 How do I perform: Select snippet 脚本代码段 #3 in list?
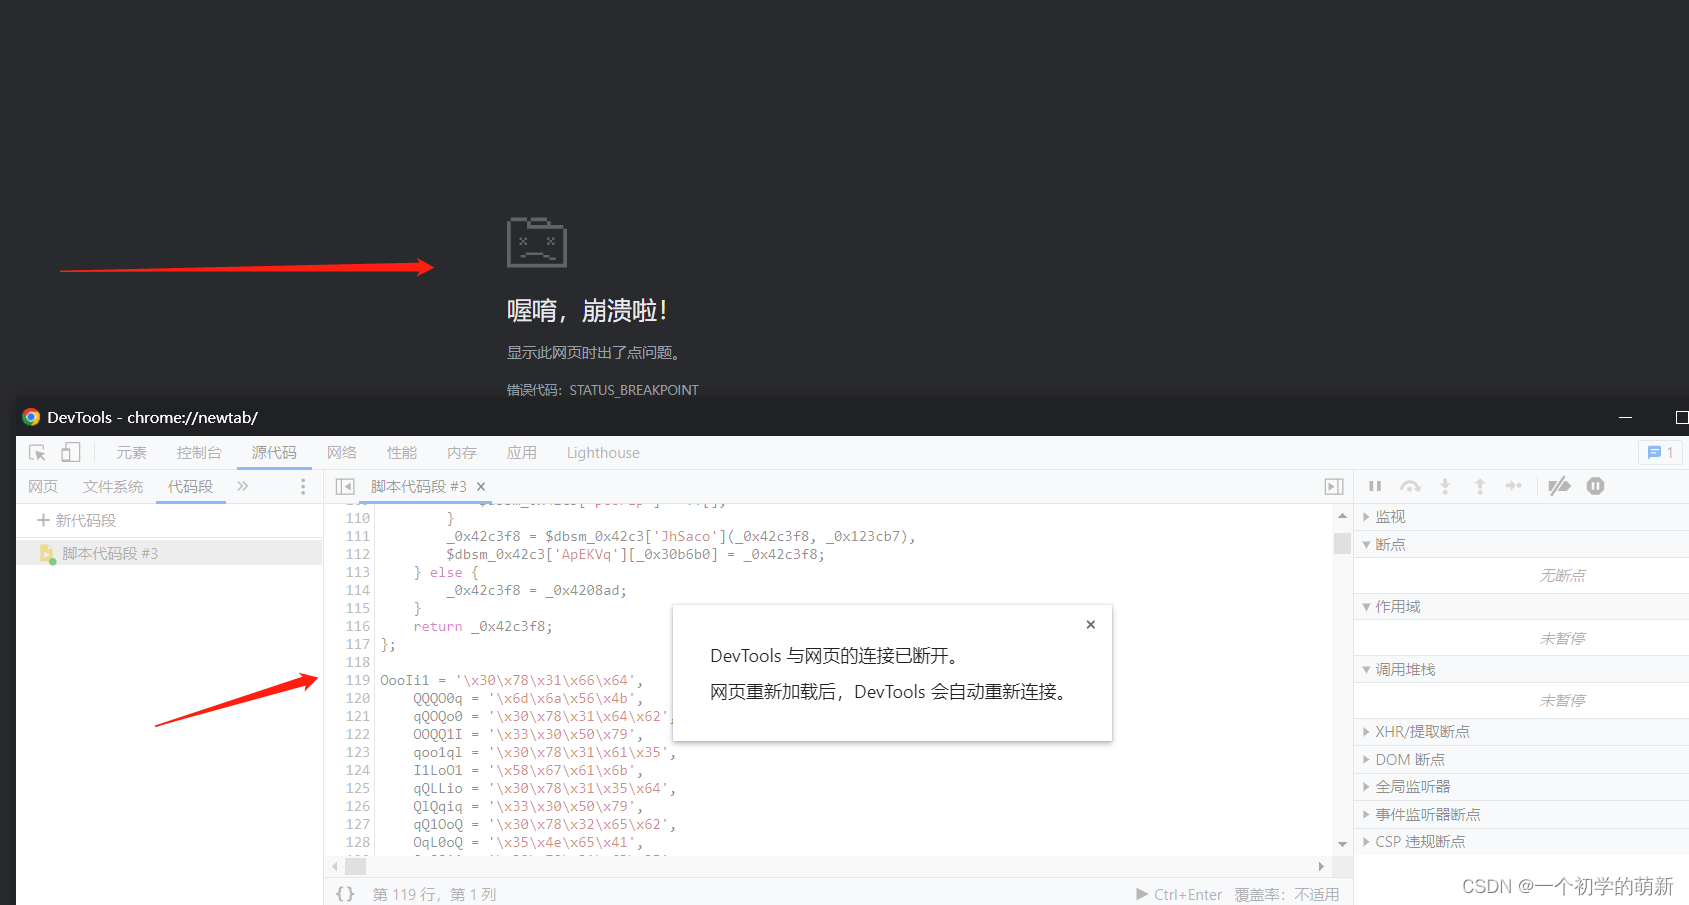[x=169, y=553]
